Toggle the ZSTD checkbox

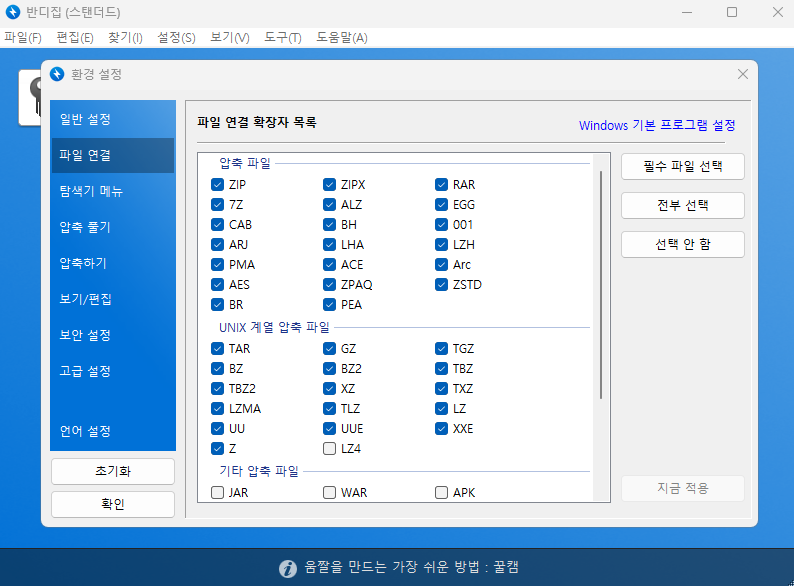pos(441,285)
